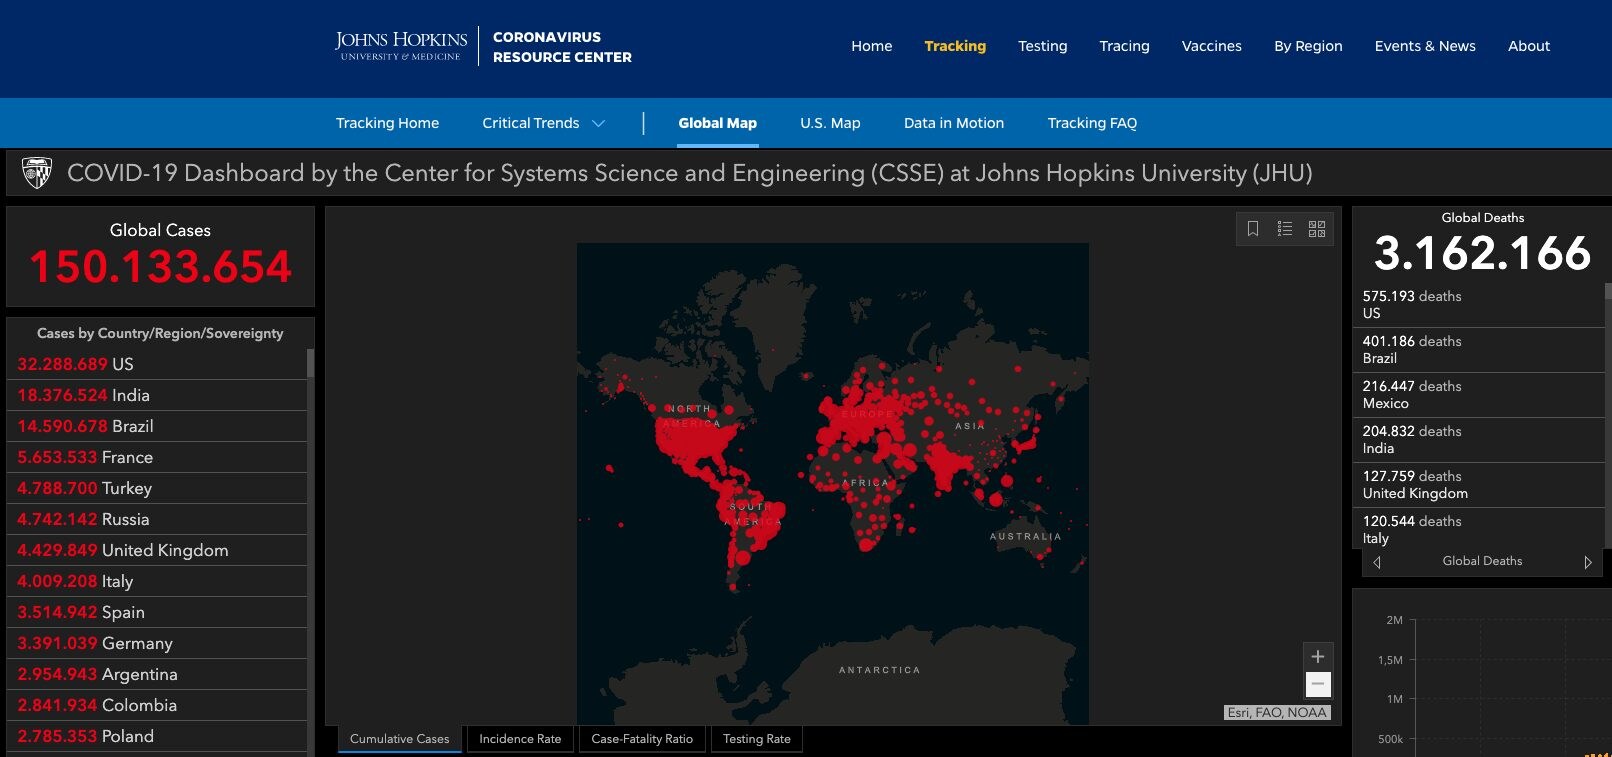1612x757 pixels.
Task: Click the Johns Hopkins University & Medicine logo
Action: pyautogui.click(x=401, y=46)
